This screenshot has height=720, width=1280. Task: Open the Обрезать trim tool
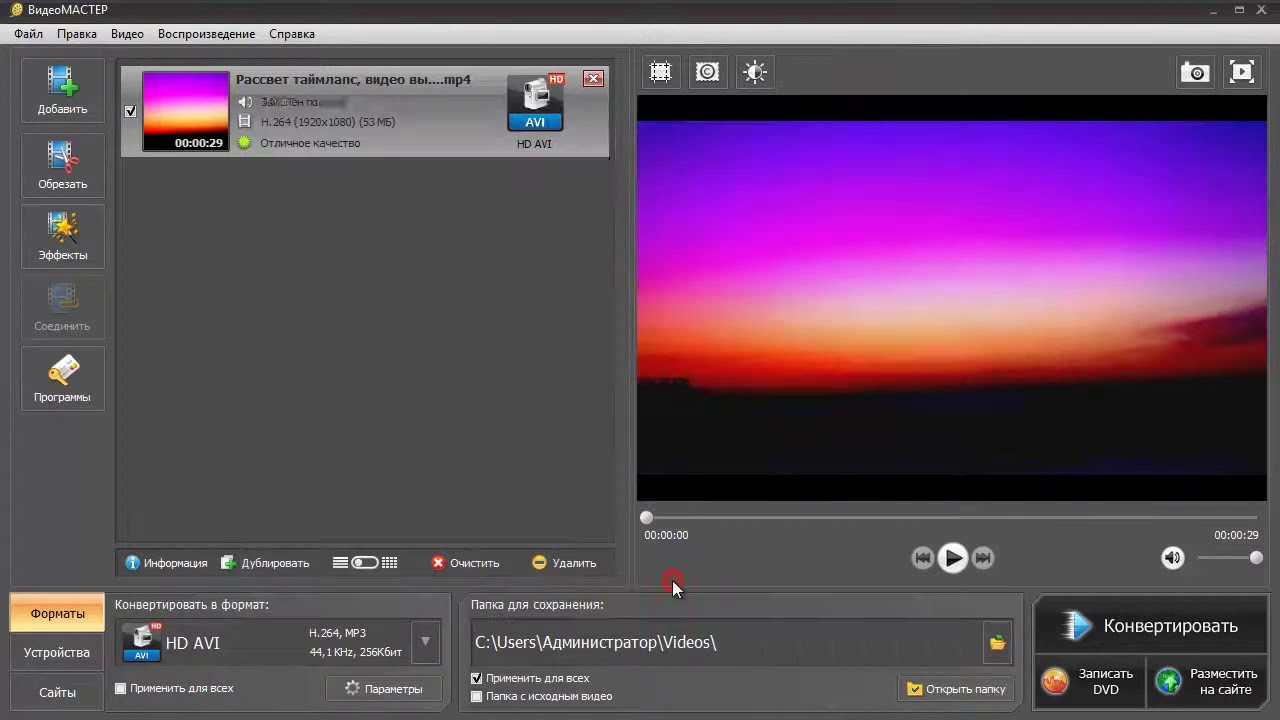[62, 166]
